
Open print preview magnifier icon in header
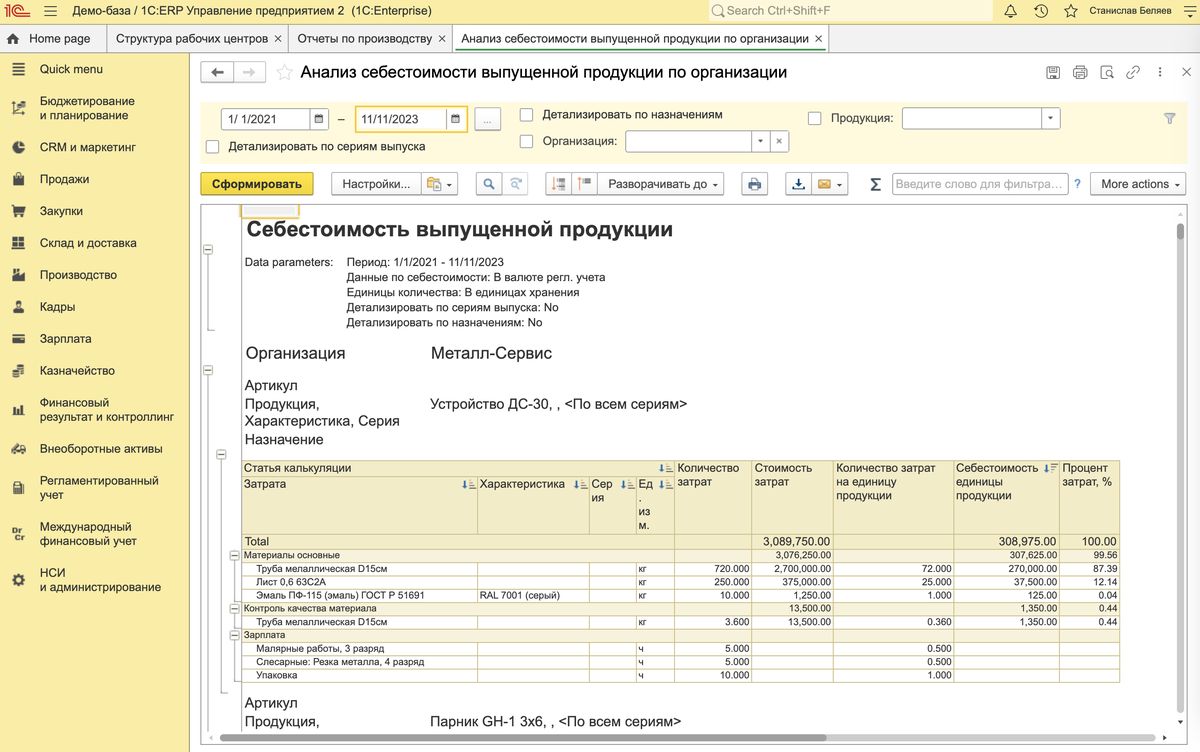[x=1106, y=71]
